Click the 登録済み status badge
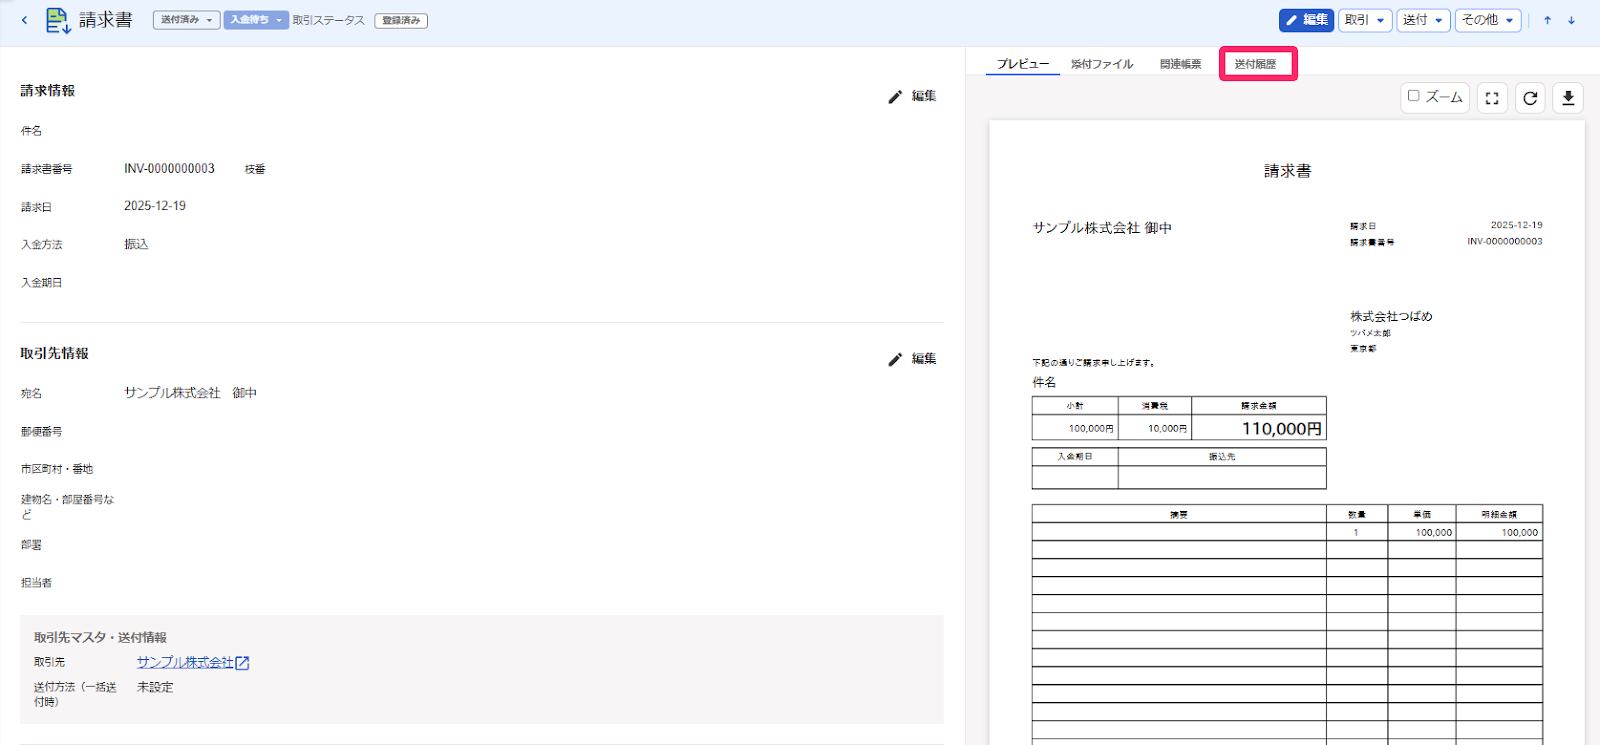The image size is (1600, 745). pyautogui.click(x=401, y=20)
